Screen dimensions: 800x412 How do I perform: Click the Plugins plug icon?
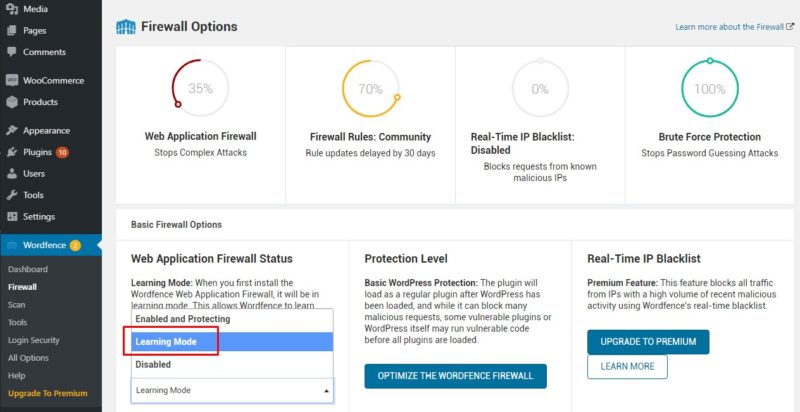pos(12,152)
